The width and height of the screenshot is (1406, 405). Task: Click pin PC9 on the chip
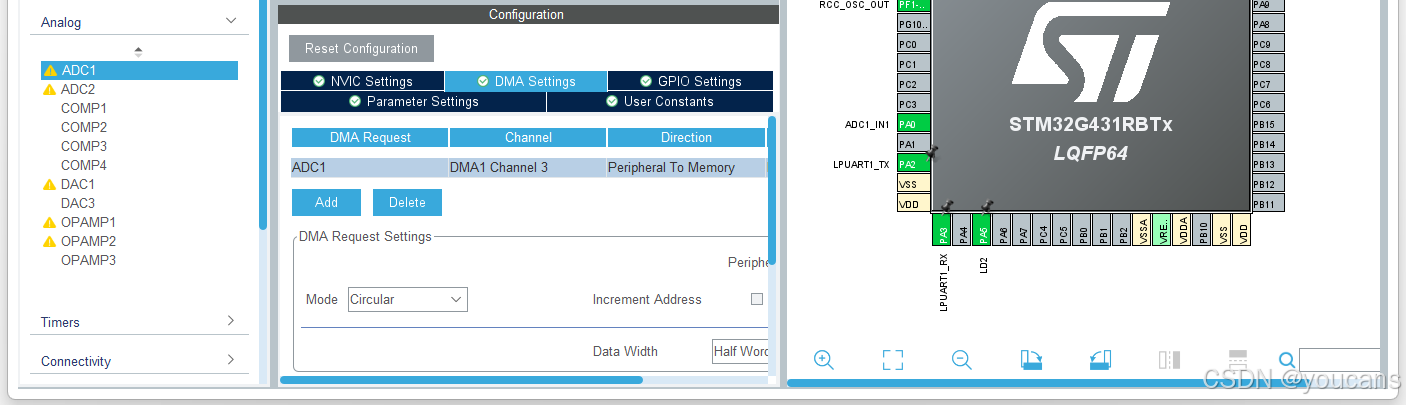tap(1268, 44)
